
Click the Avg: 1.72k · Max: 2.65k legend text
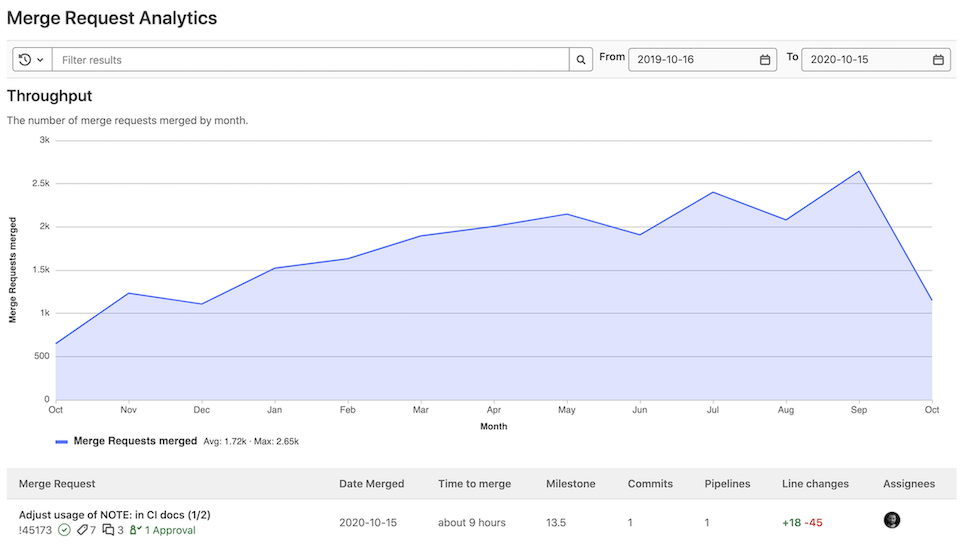pyautogui.click(x=251, y=441)
